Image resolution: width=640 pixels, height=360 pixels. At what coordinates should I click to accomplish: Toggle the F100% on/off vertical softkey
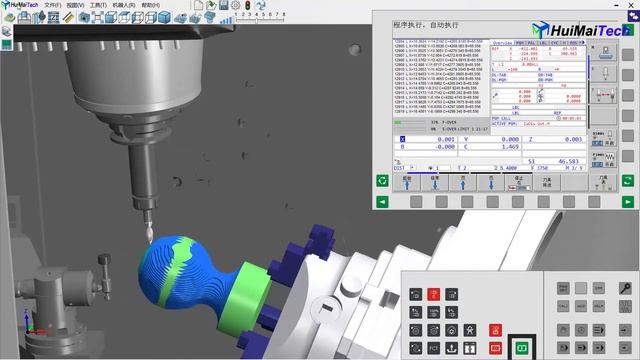(x=604, y=159)
